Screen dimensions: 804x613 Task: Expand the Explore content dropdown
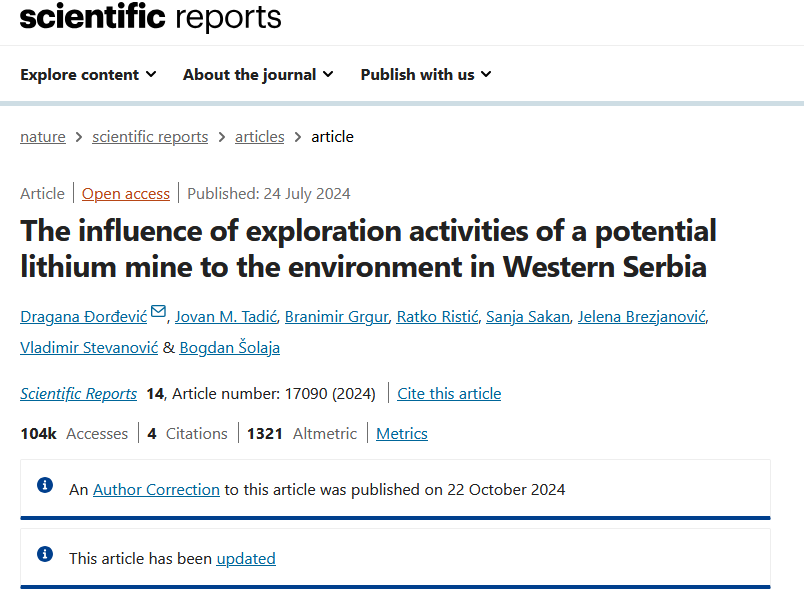pos(88,75)
